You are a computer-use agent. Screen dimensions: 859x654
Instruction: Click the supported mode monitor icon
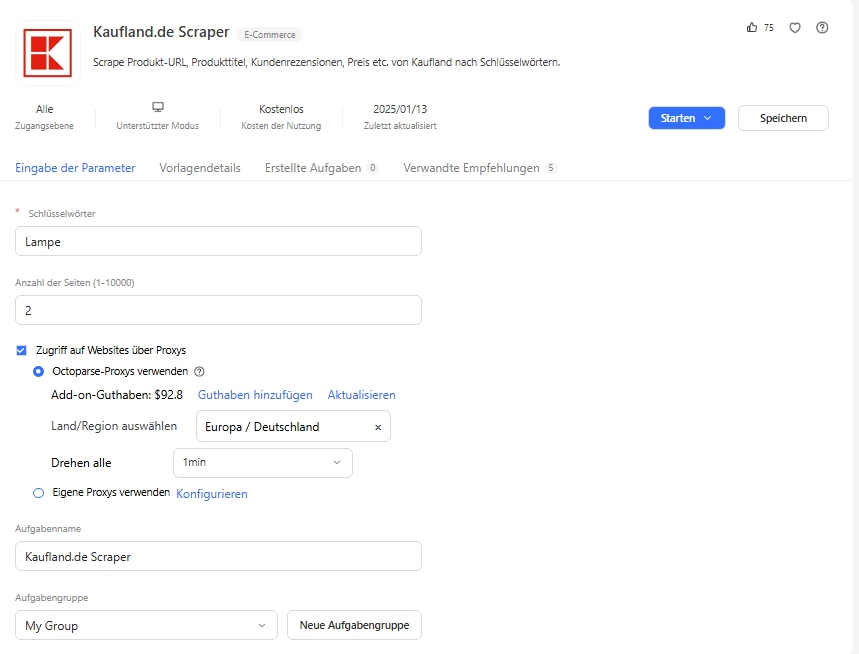(x=158, y=107)
